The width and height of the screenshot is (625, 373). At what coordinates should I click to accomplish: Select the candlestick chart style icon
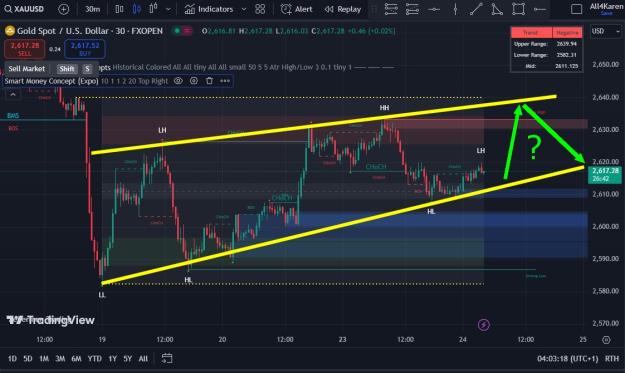coord(136,9)
